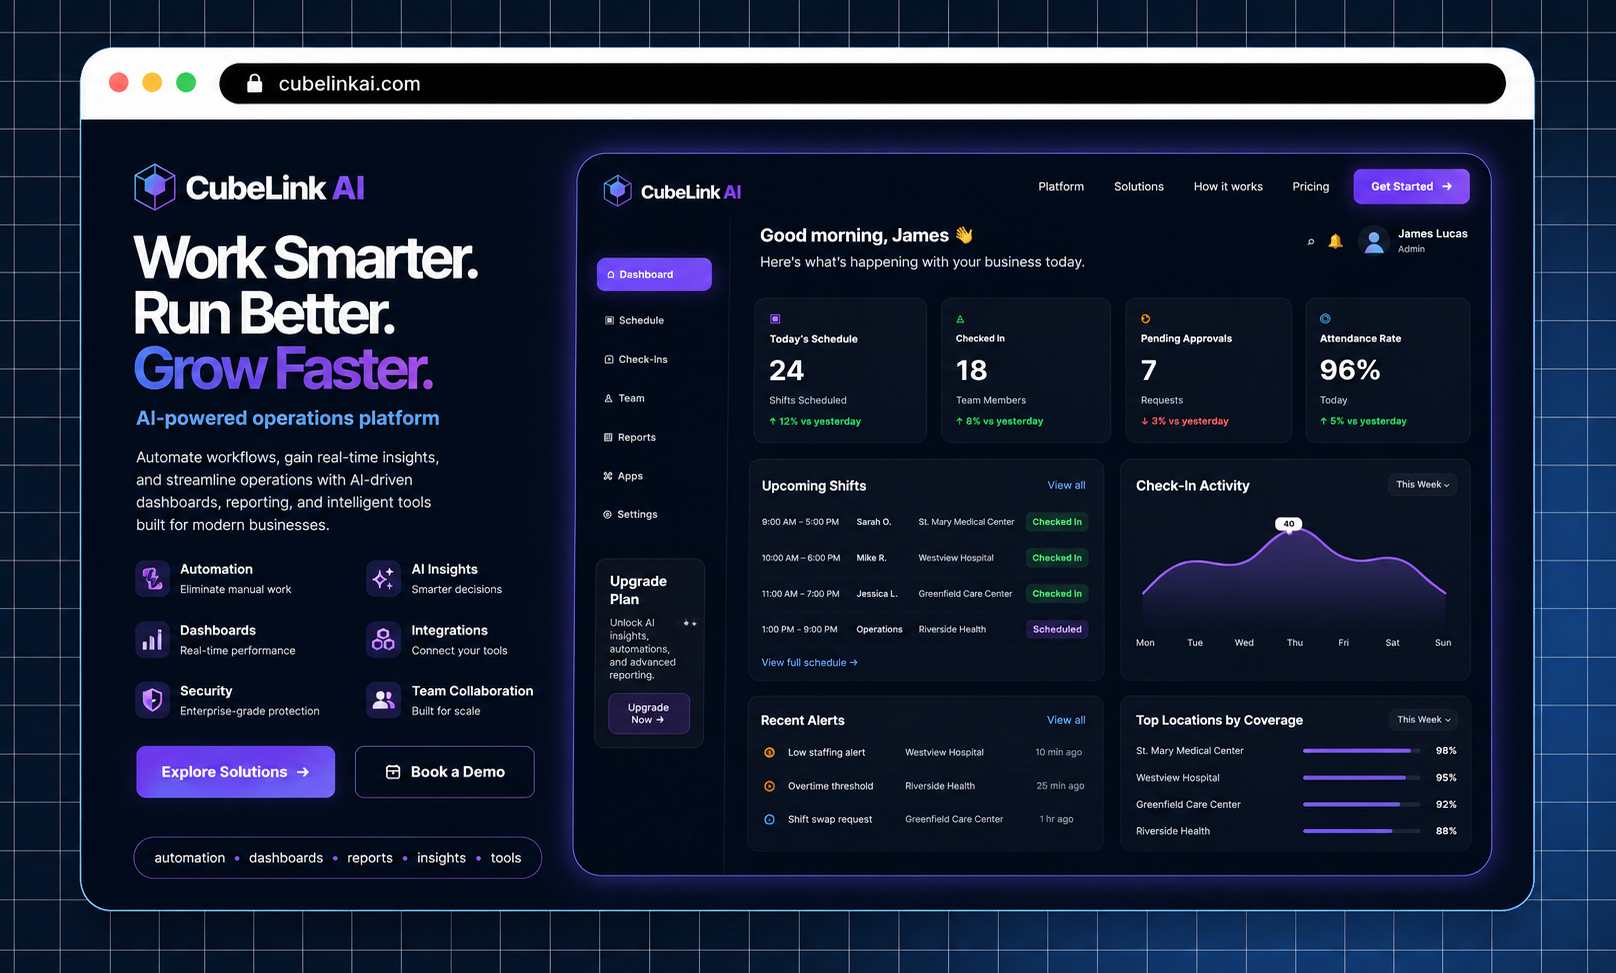1616x973 pixels.
Task: Open Team in the sidebar
Action: [624, 398]
